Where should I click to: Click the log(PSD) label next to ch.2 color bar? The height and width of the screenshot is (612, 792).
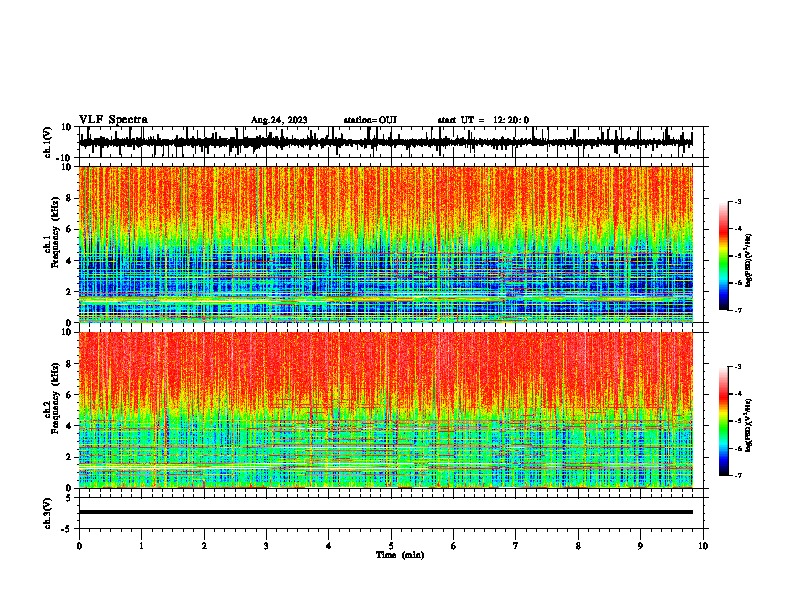click(x=749, y=425)
